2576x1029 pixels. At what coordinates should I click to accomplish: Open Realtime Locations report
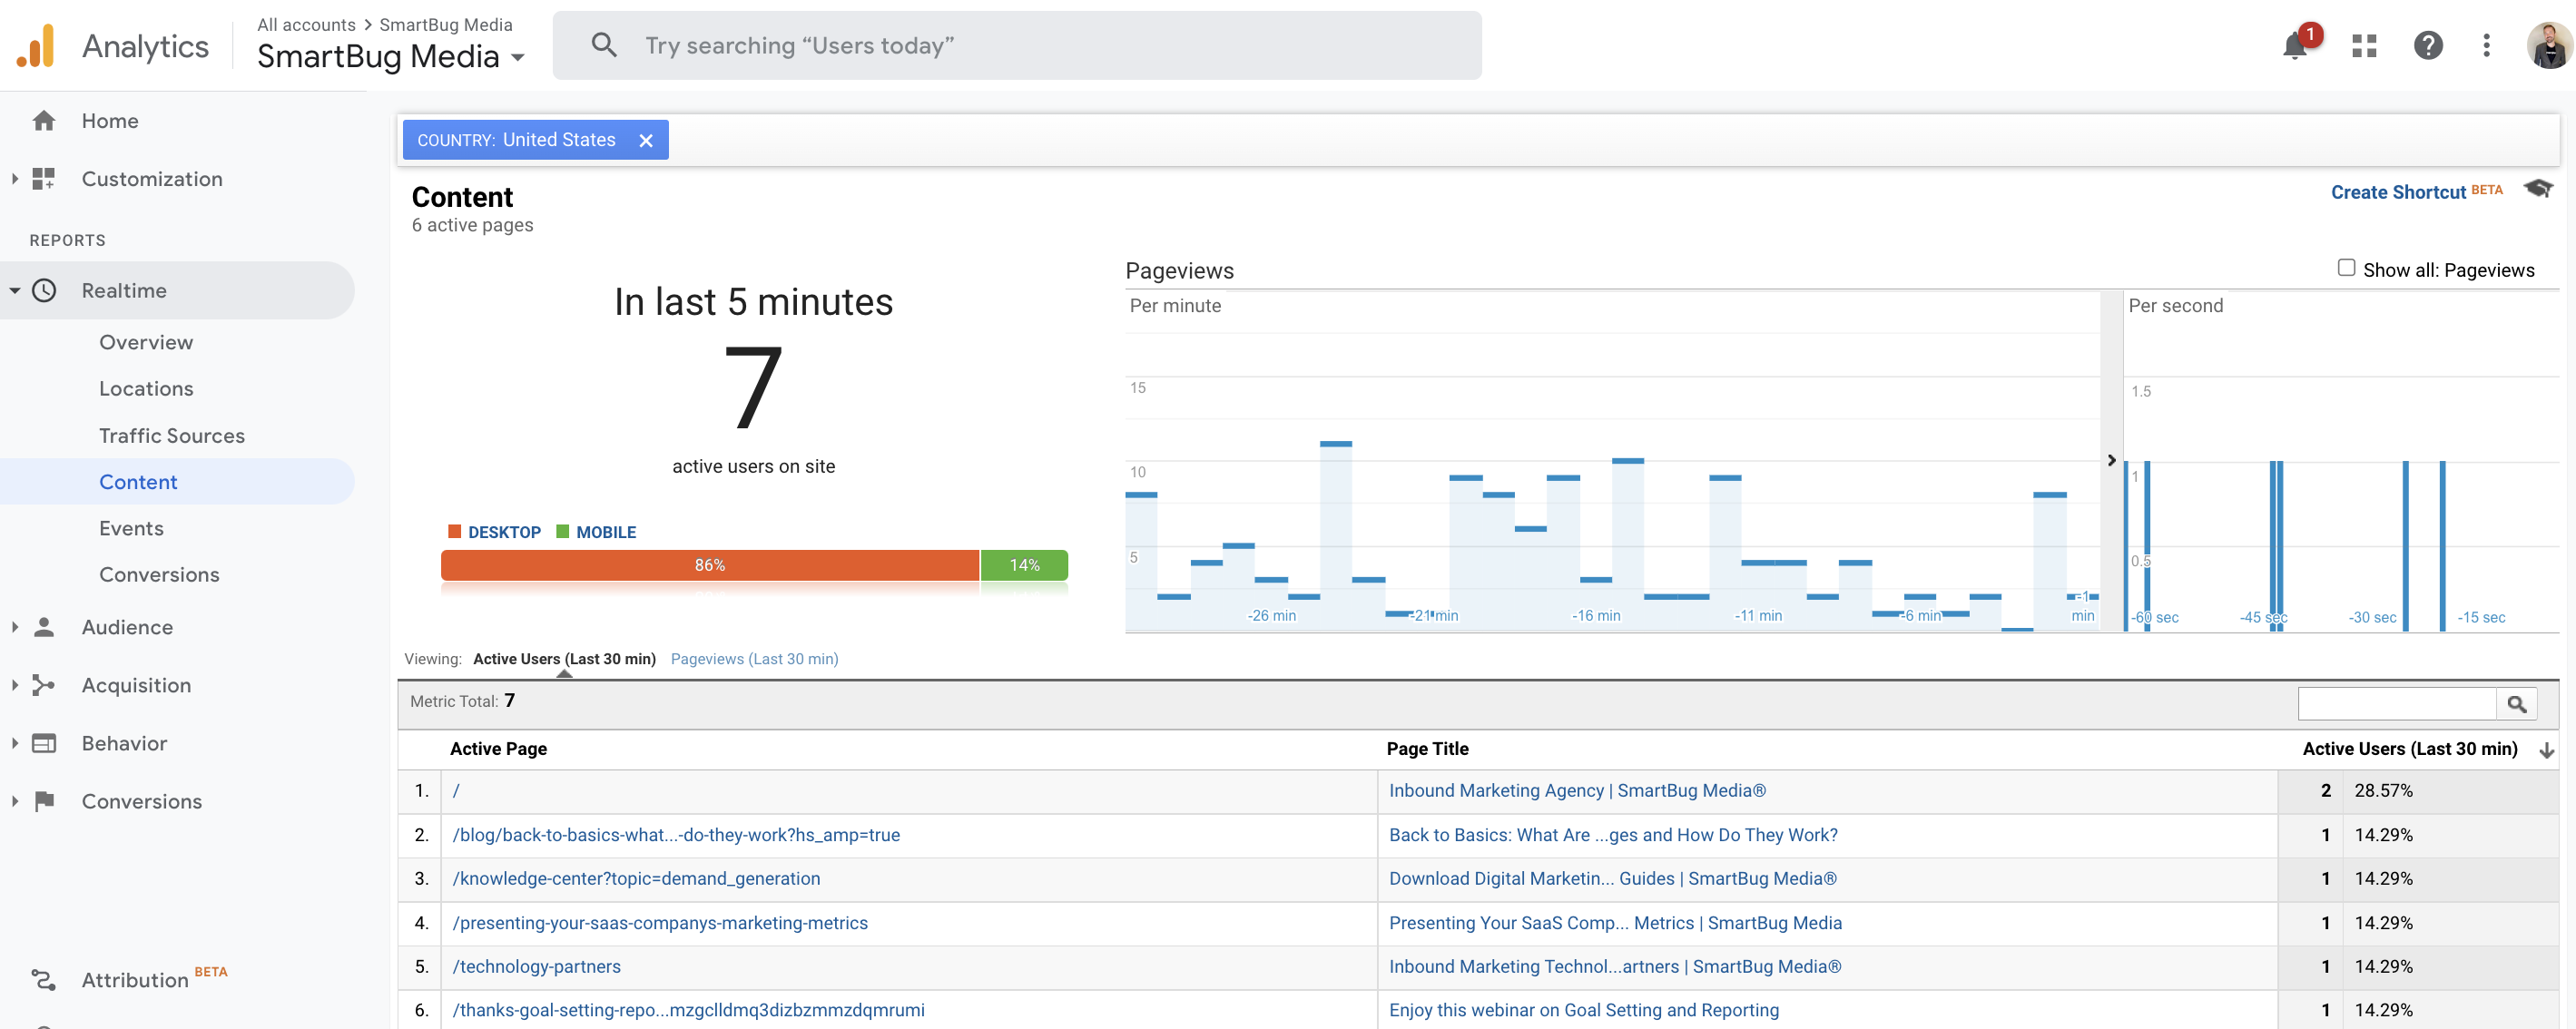(146, 389)
